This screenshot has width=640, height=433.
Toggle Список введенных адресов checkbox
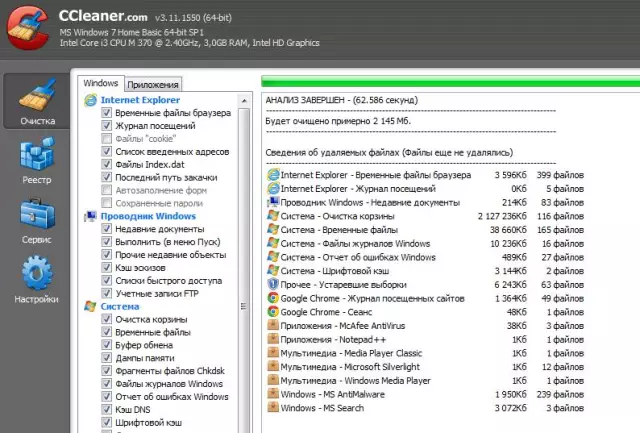click(x=107, y=151)
